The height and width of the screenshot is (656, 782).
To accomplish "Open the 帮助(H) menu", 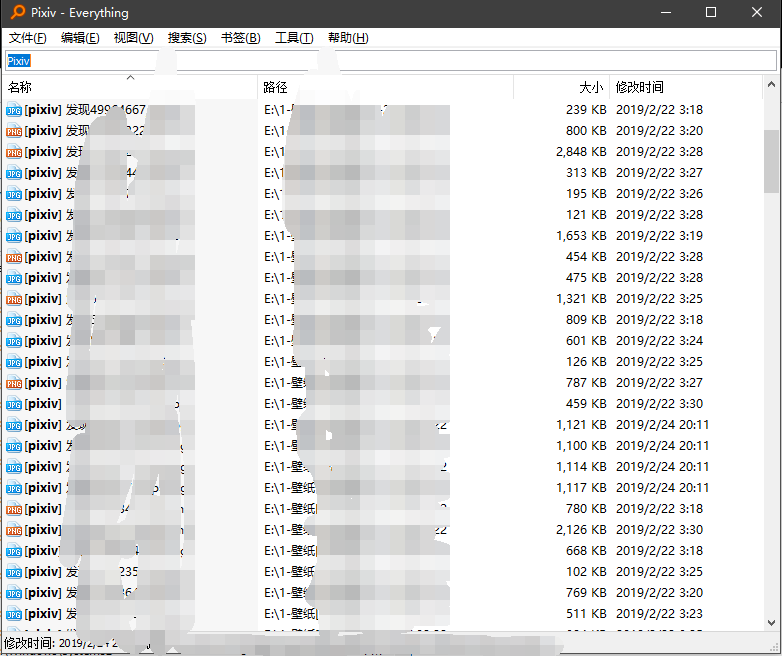I will pyautogui.click(x=348, y=38).
